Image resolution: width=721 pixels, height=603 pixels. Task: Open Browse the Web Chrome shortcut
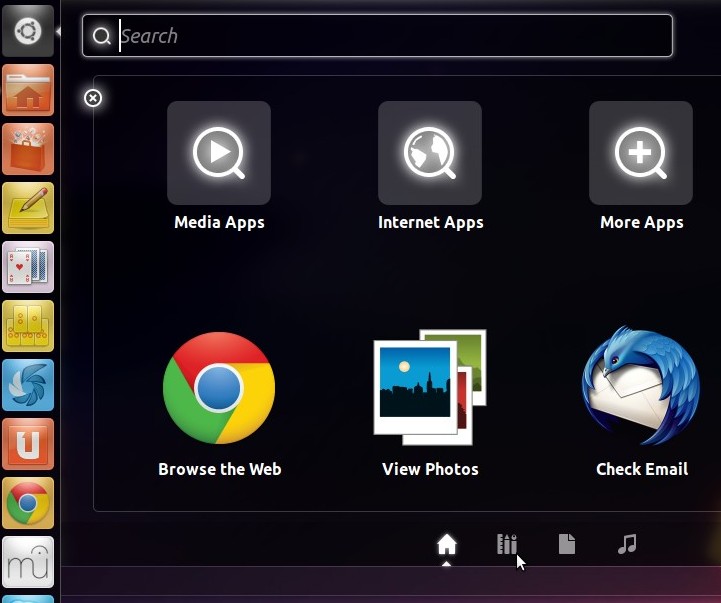pyautogui.click(x=219, y=388)
